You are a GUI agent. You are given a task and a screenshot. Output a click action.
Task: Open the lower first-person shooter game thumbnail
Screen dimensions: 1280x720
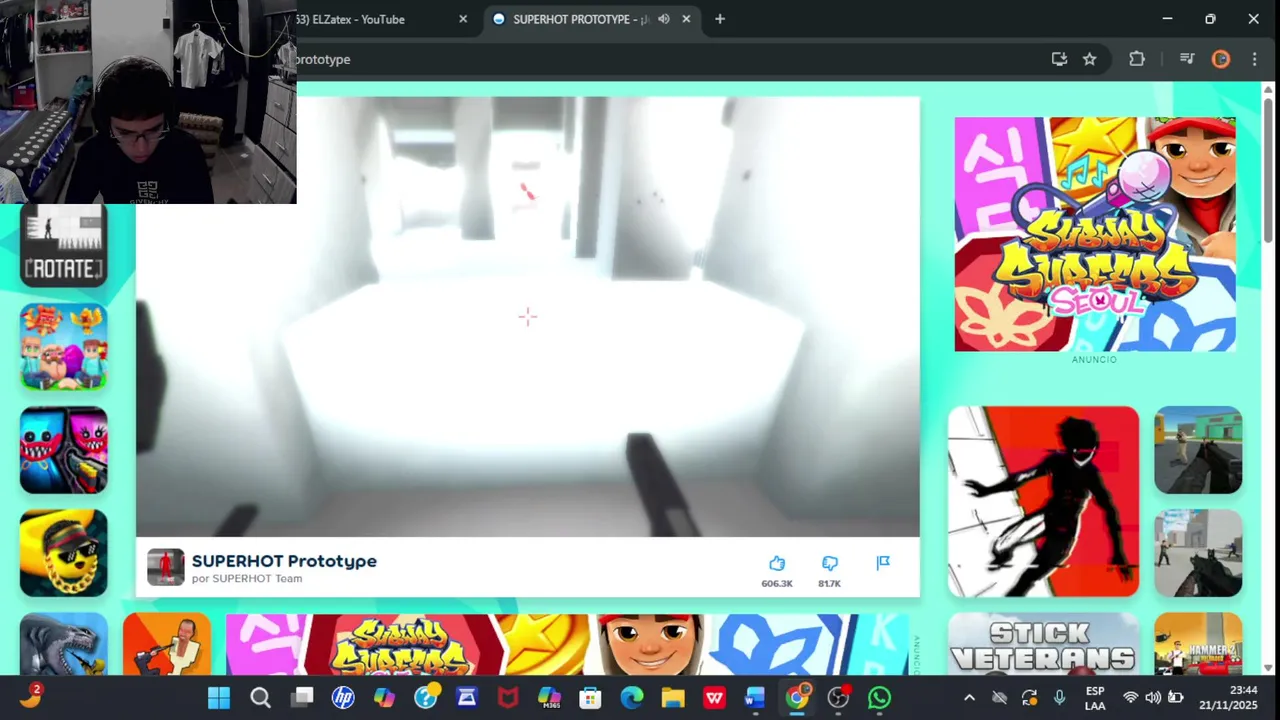click(x=1198, y=553)
